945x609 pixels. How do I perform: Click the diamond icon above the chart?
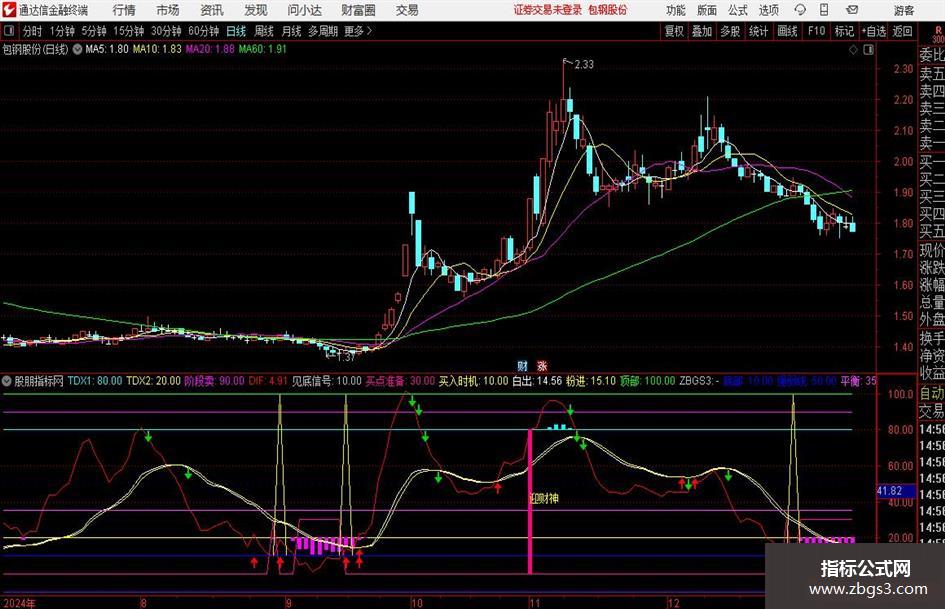pyautogui.click(x=853, y=50)
